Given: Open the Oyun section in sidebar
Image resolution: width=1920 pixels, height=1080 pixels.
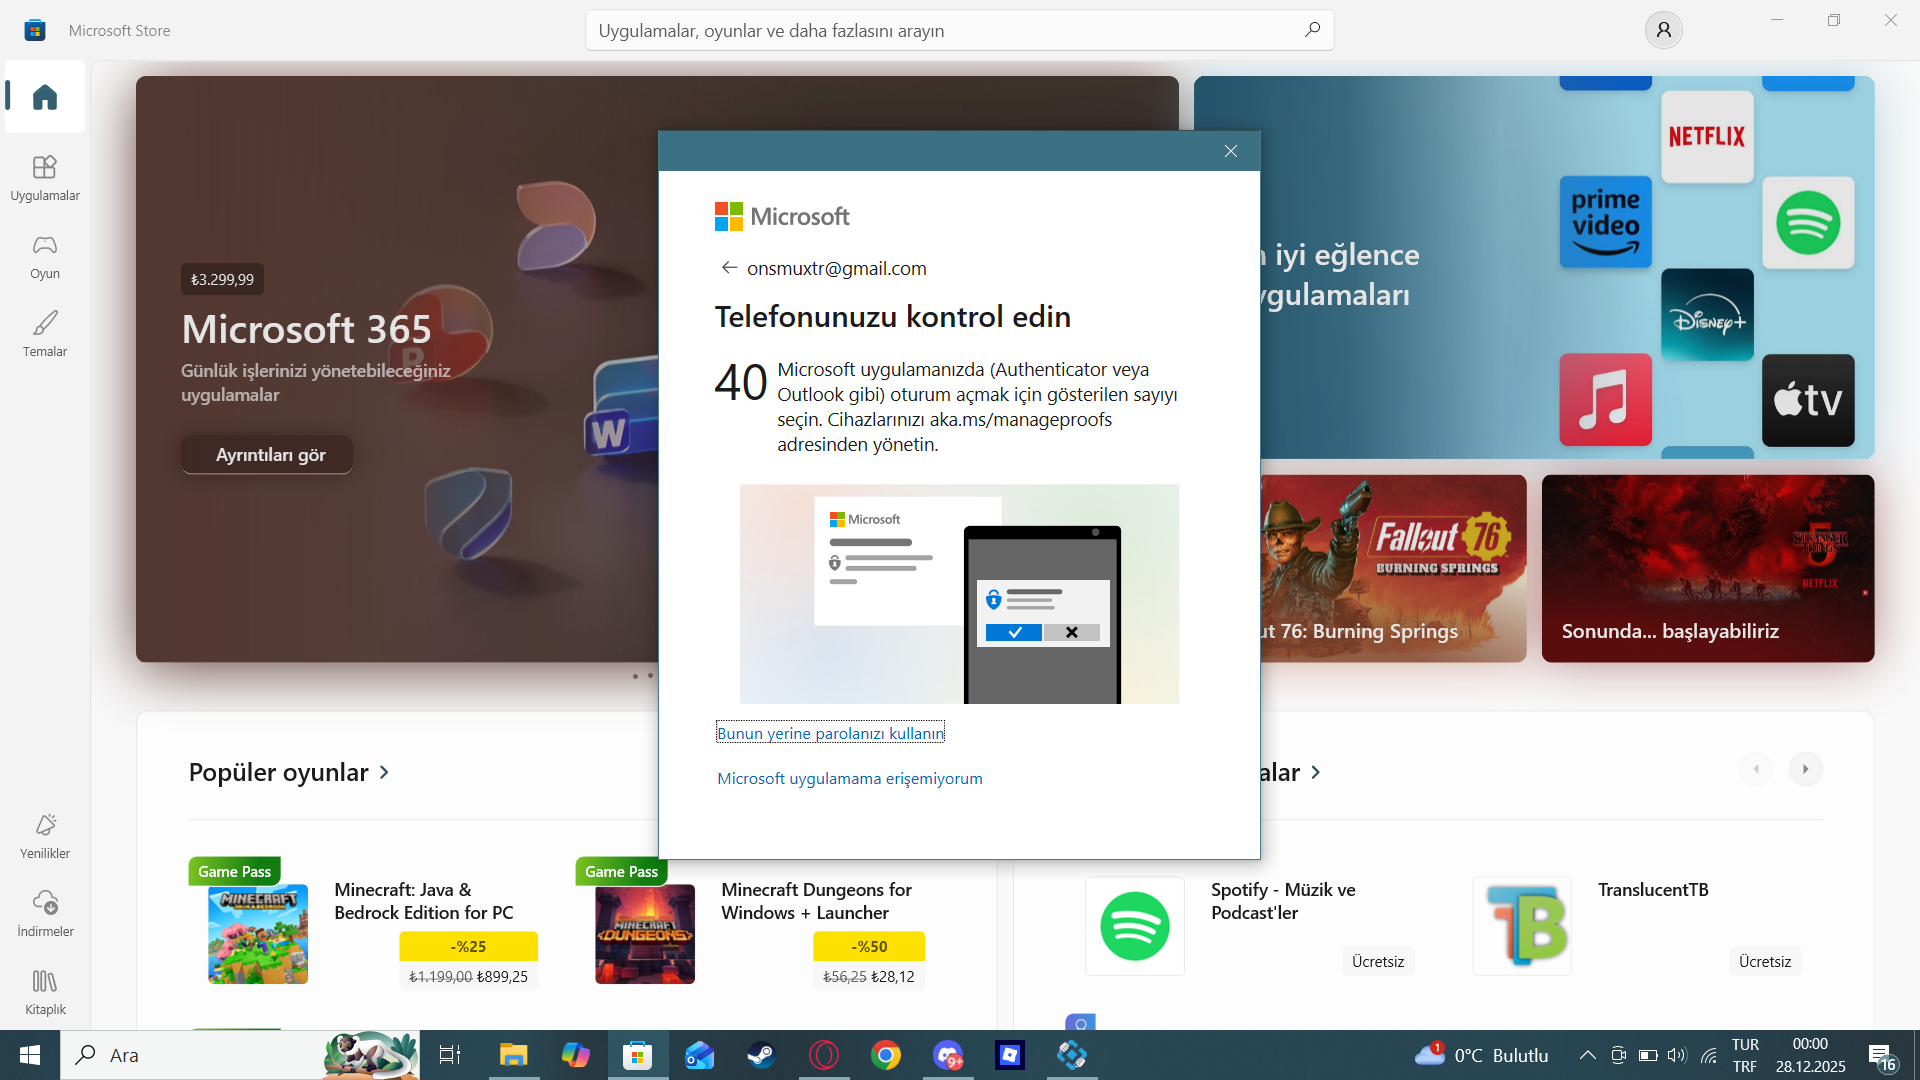Looking at the screenshot, I should pos(45,256).
